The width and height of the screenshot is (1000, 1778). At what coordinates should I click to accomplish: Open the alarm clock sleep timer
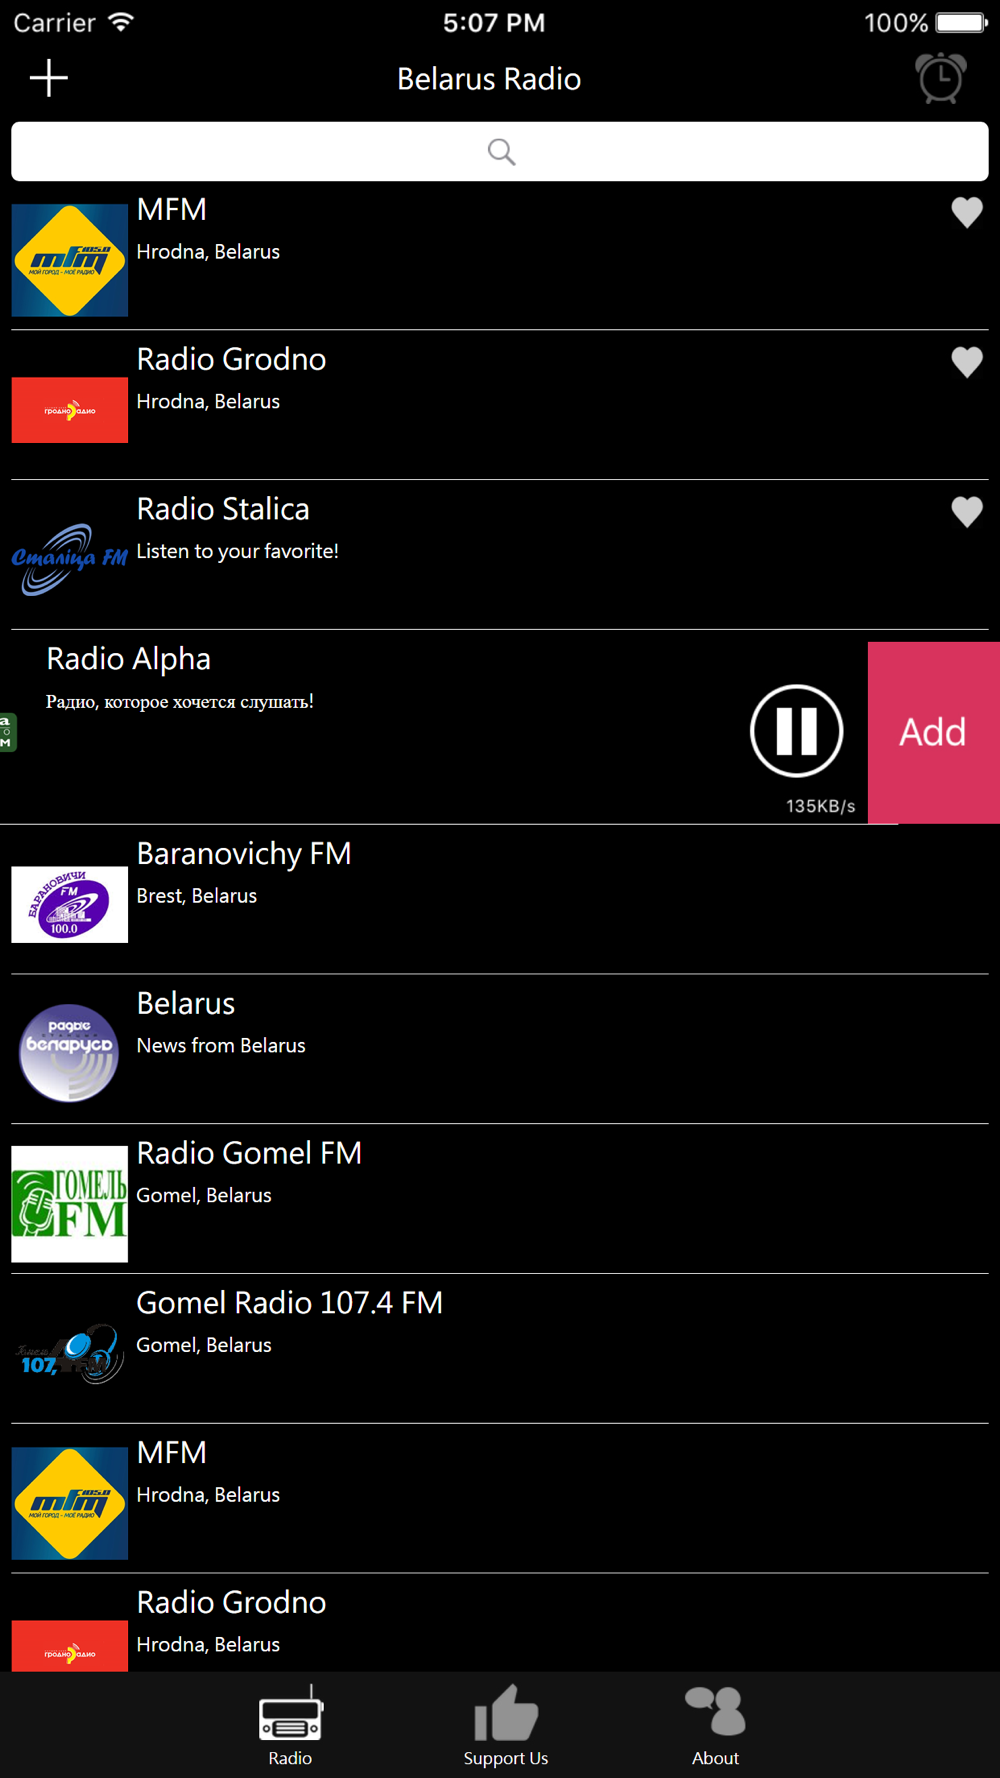tap(940, 78)
